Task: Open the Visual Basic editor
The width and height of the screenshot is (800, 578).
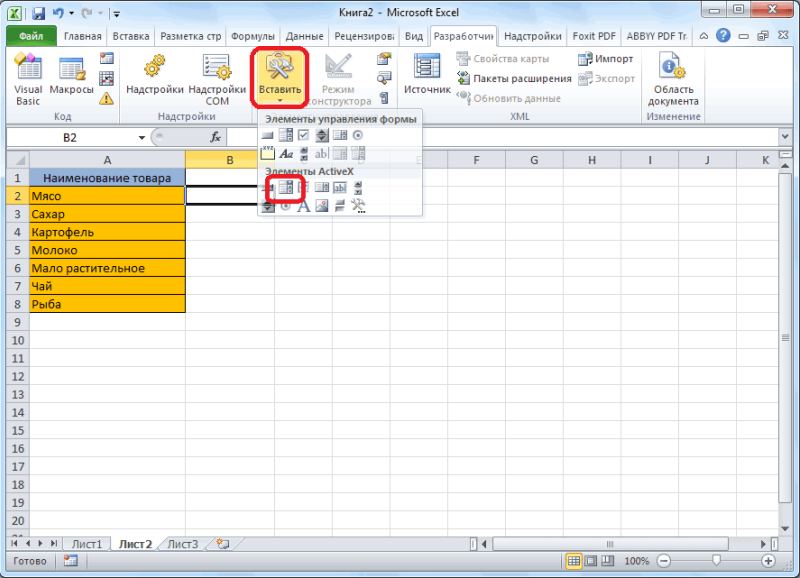Action: coord(28,79)
